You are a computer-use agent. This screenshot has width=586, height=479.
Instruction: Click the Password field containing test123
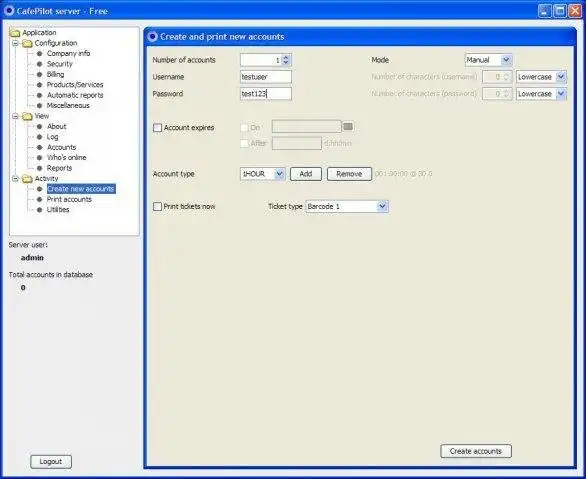[x=266, y=94]
